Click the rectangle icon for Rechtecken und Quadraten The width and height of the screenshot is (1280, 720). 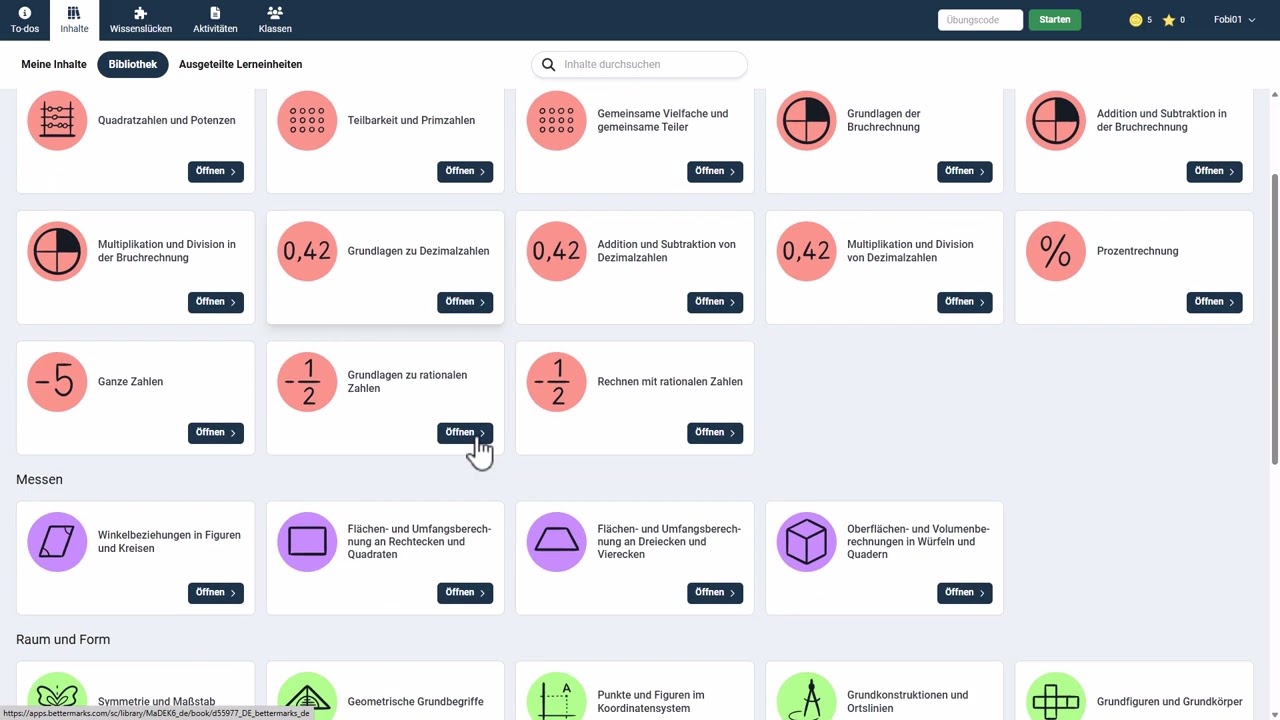pyautogui.click(x=307, y=542)
